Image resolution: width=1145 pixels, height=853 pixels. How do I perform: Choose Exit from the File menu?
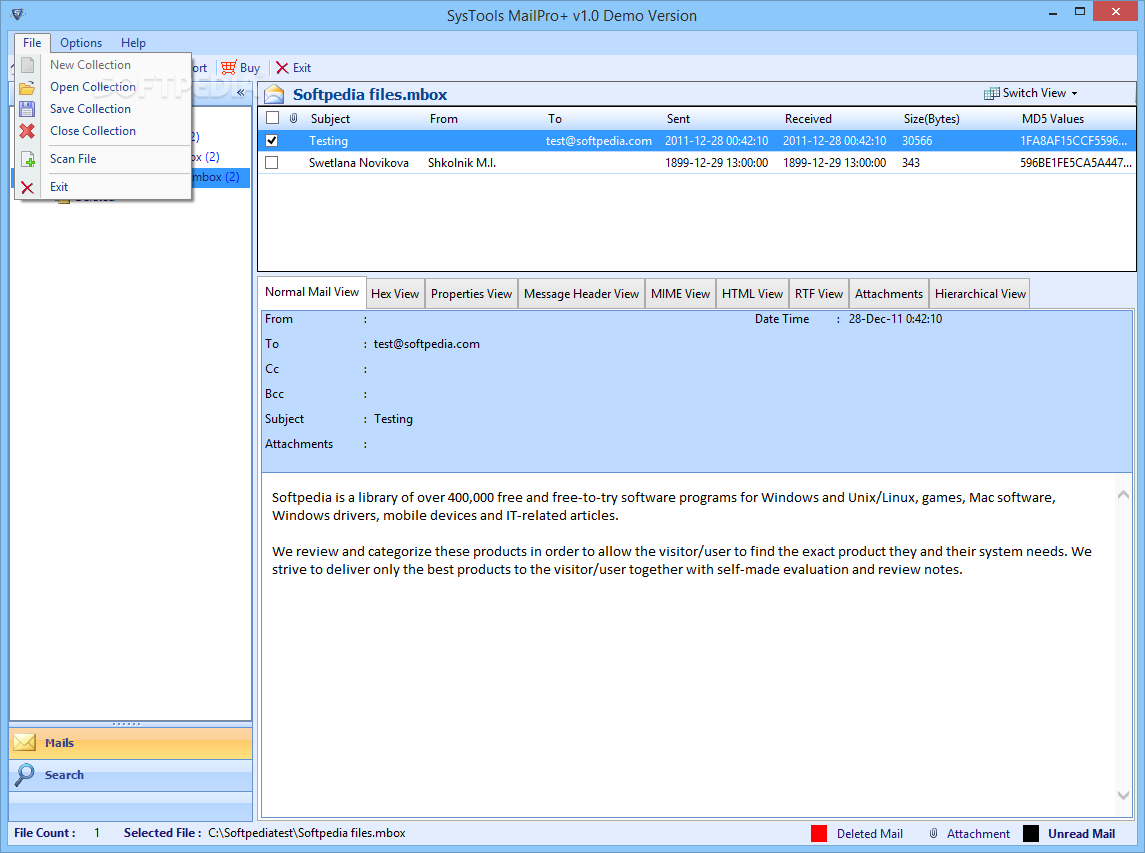point(59,187)
